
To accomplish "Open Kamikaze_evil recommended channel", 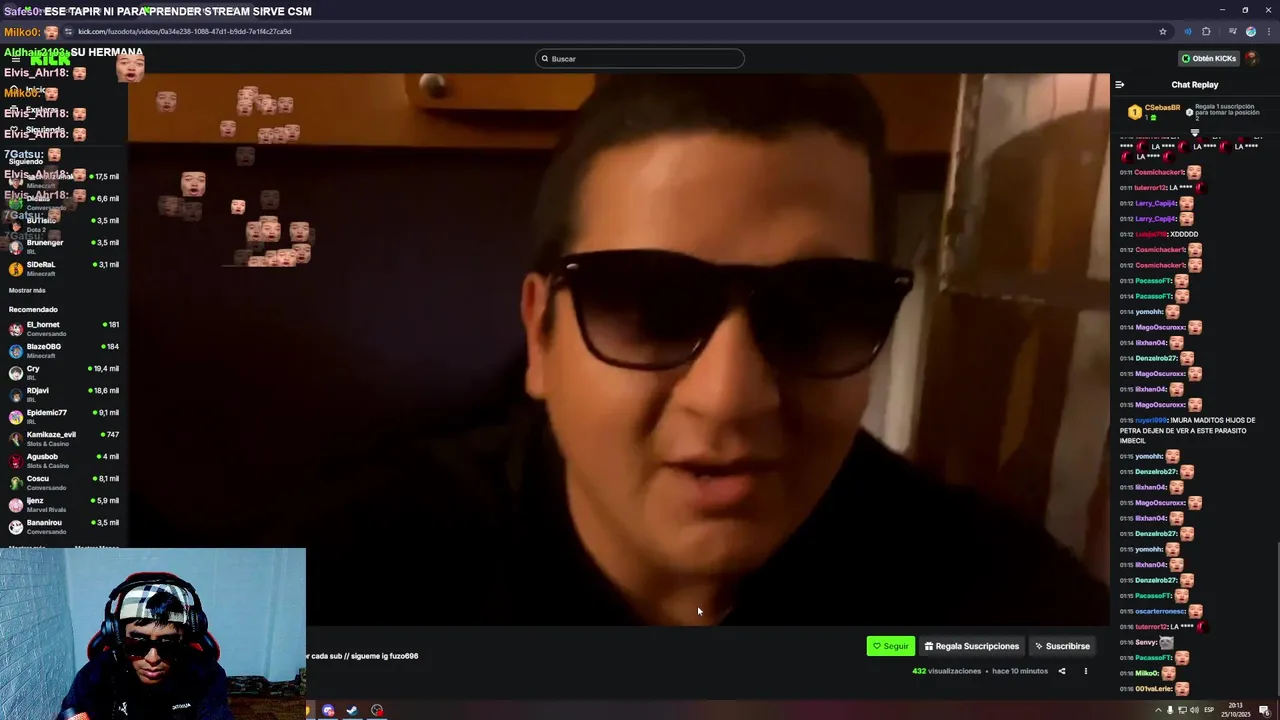I will [64, 438].
